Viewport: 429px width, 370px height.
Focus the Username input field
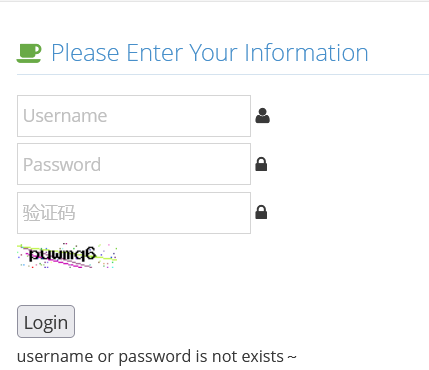tap(134, 116)
